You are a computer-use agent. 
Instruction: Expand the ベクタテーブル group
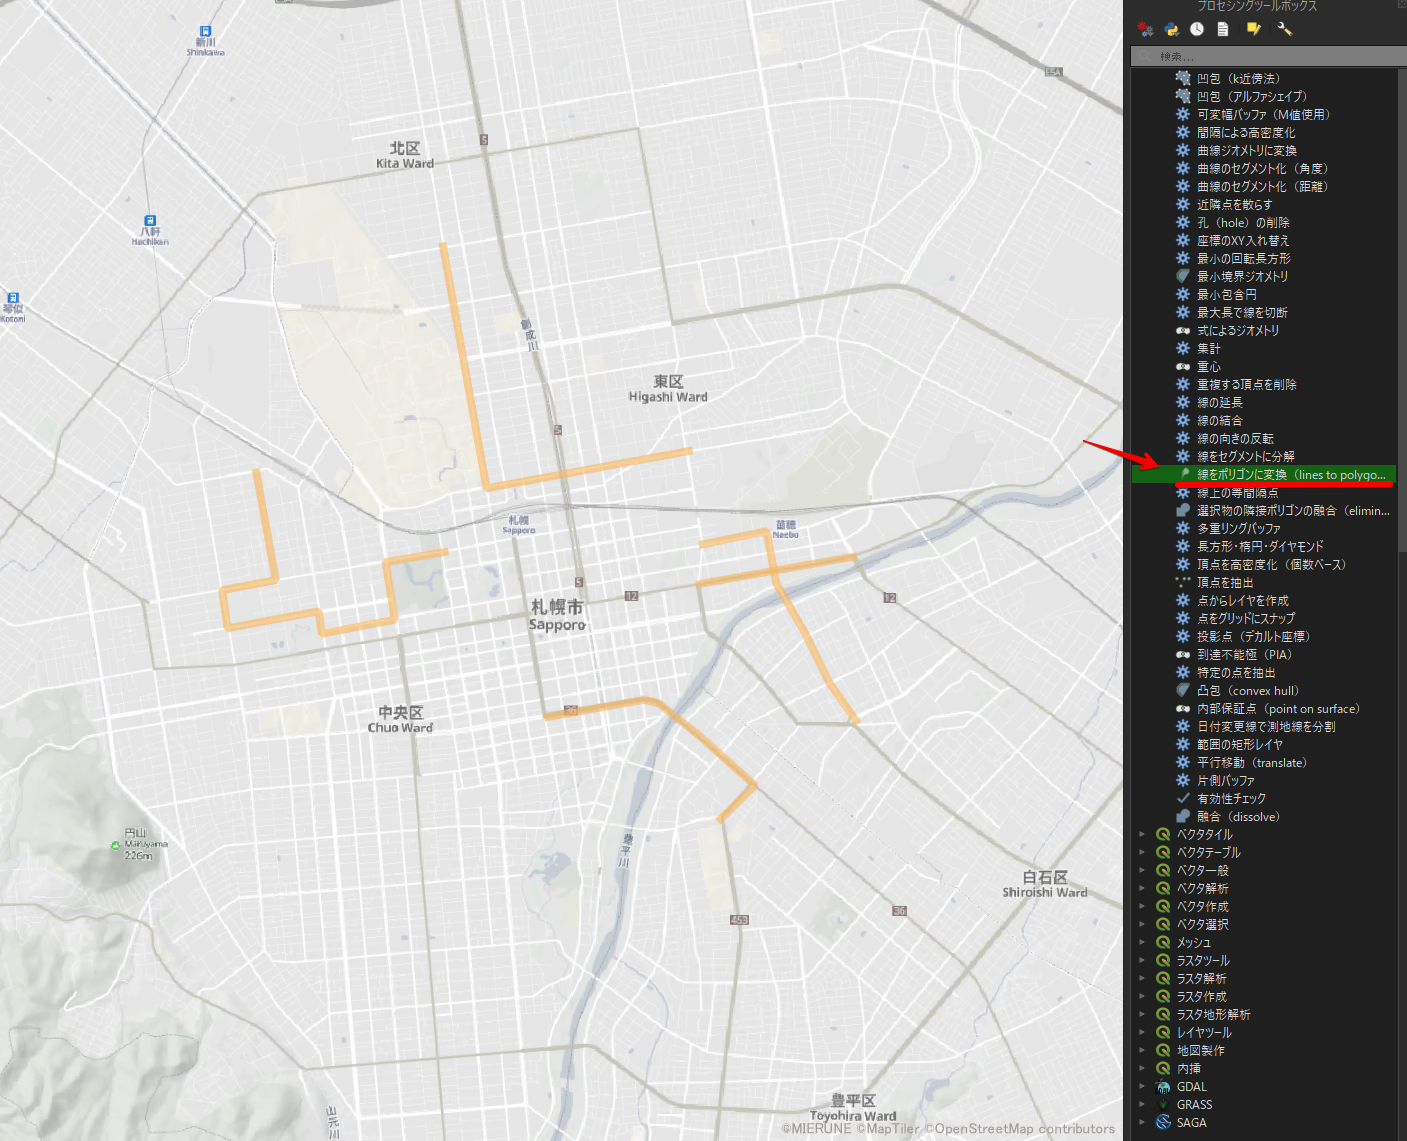[x=1142, y=852]
